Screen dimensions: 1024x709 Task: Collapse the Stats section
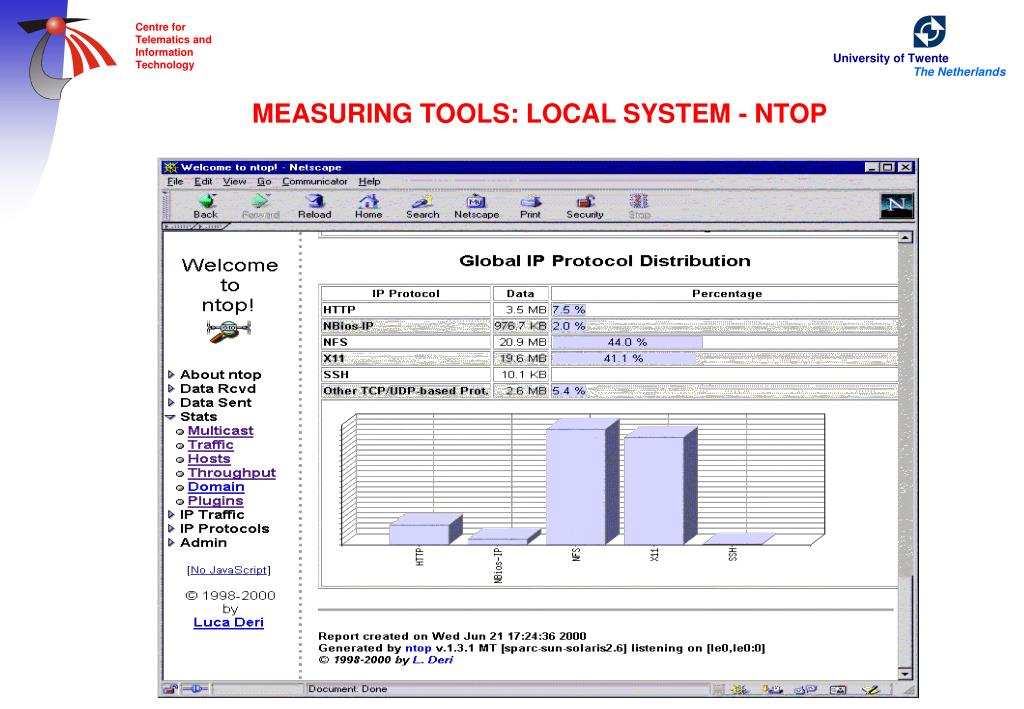coord(171,417)
